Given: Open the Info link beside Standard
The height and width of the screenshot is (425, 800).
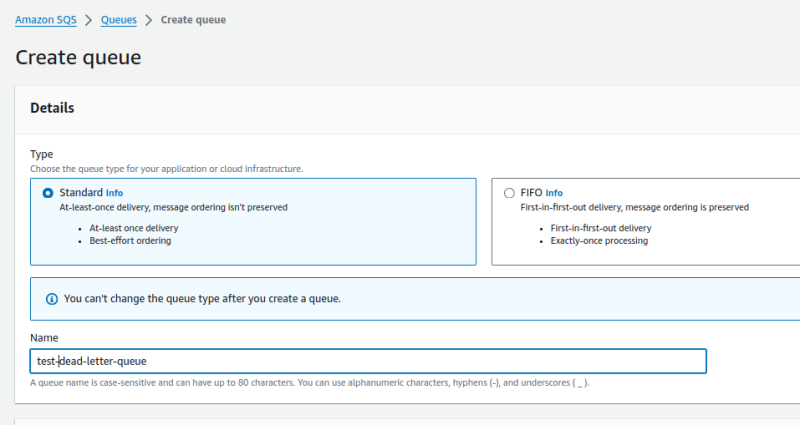Looking at the screenshot, I should [x=114, y=193].
